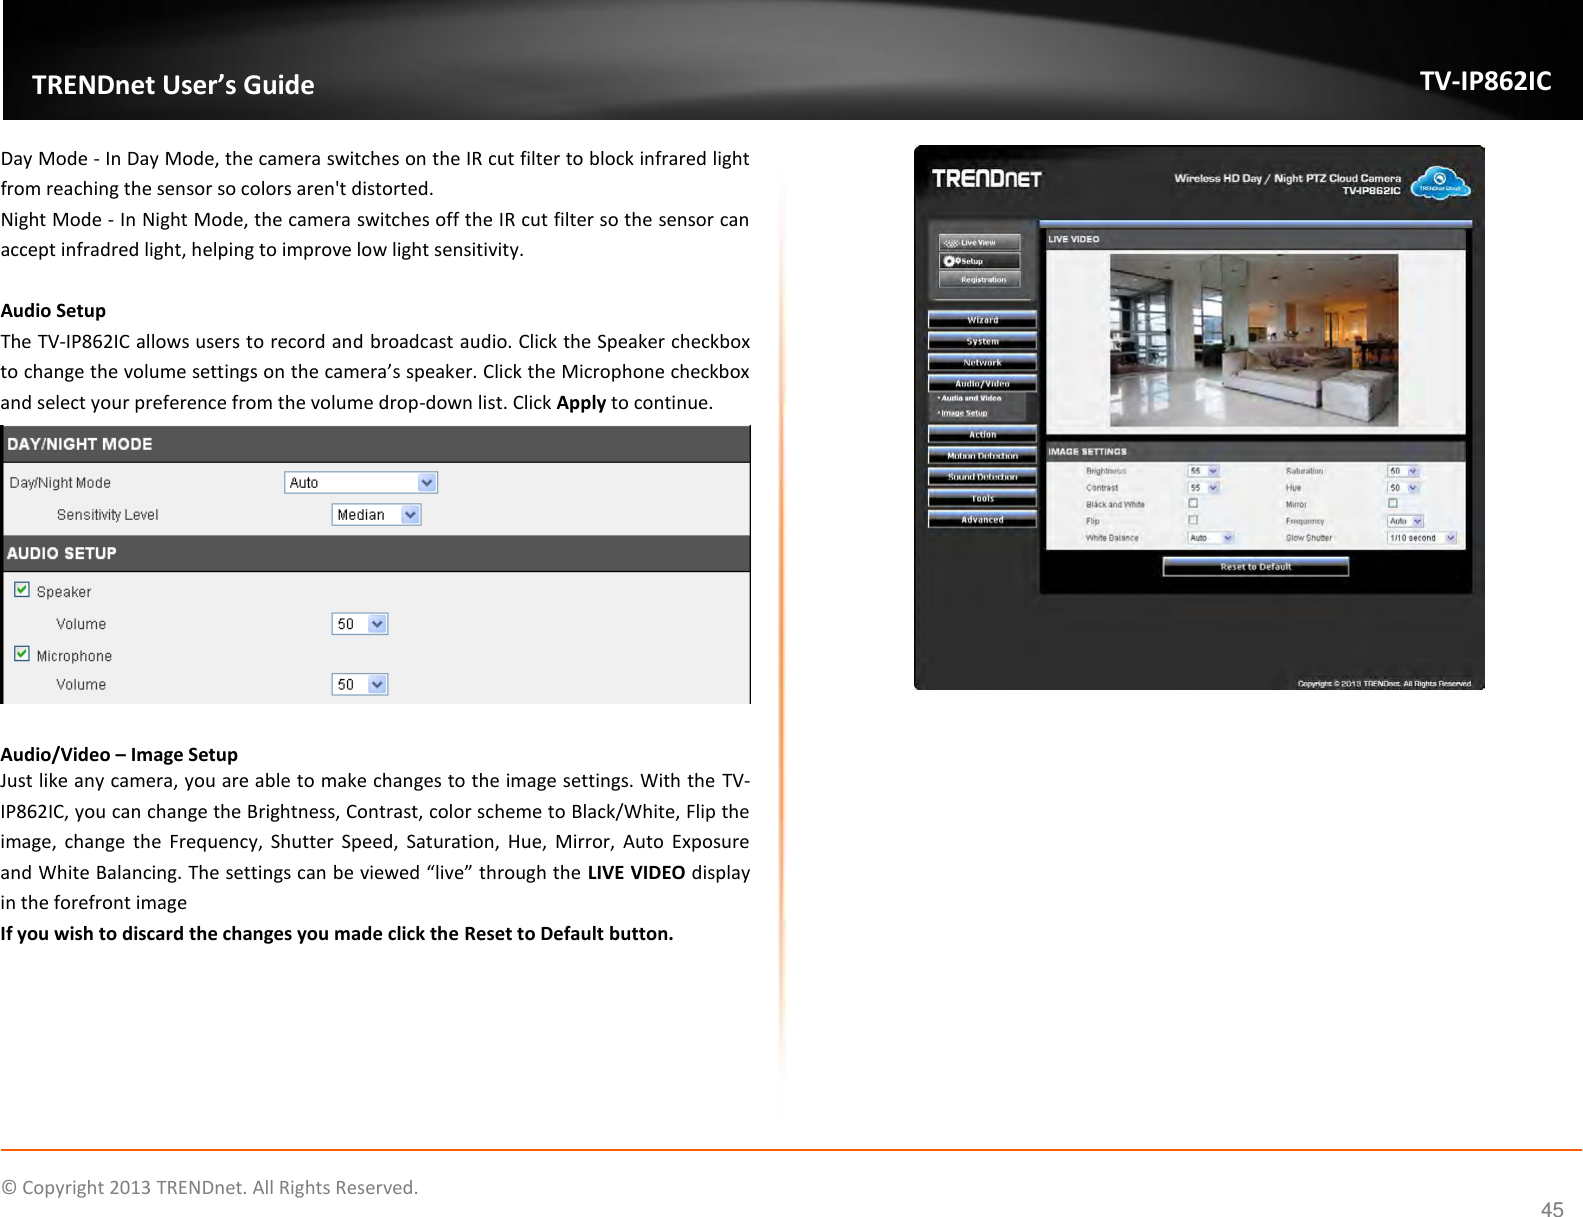Open the Microphone Volume dropdown
Screen dimensions: 1583x1217
pos(360,685)
